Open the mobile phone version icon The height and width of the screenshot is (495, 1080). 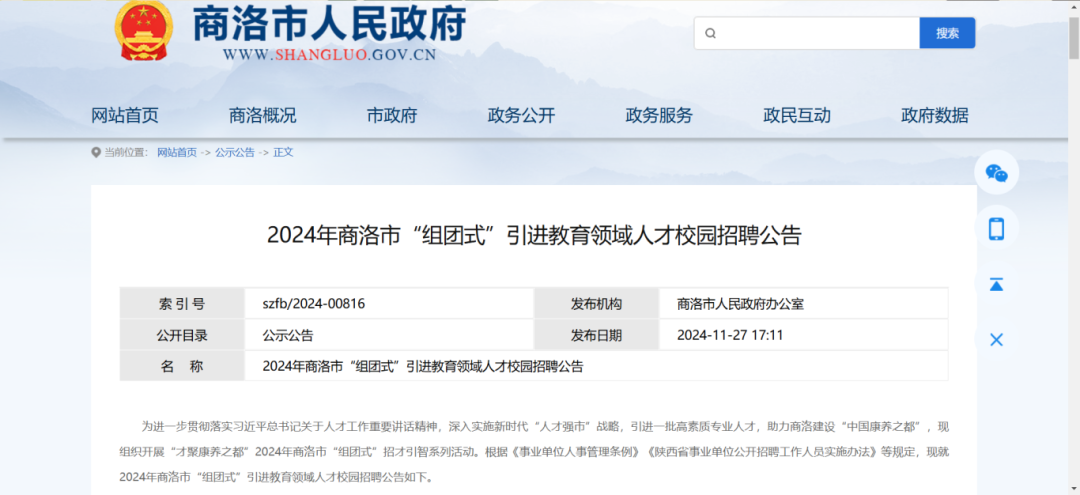click(x=996, y=229)
